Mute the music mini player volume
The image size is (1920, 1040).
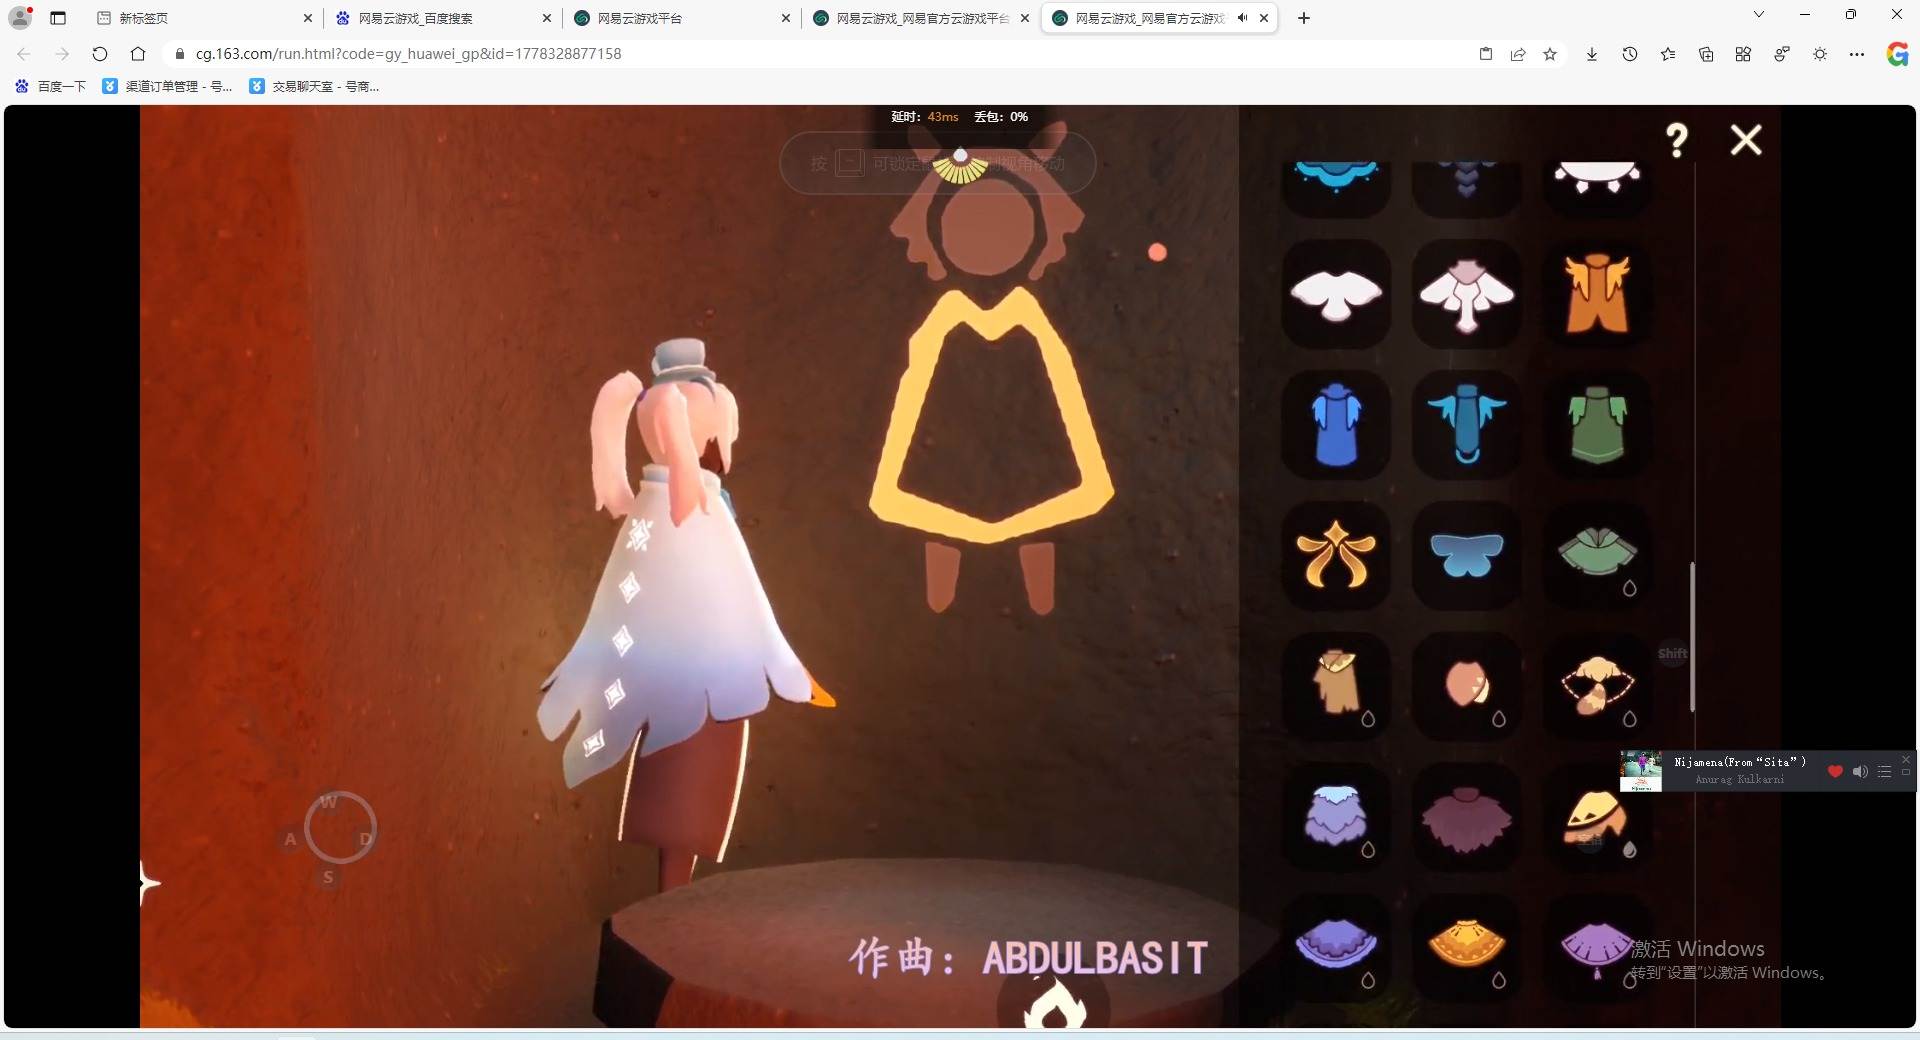point(1860,771)
